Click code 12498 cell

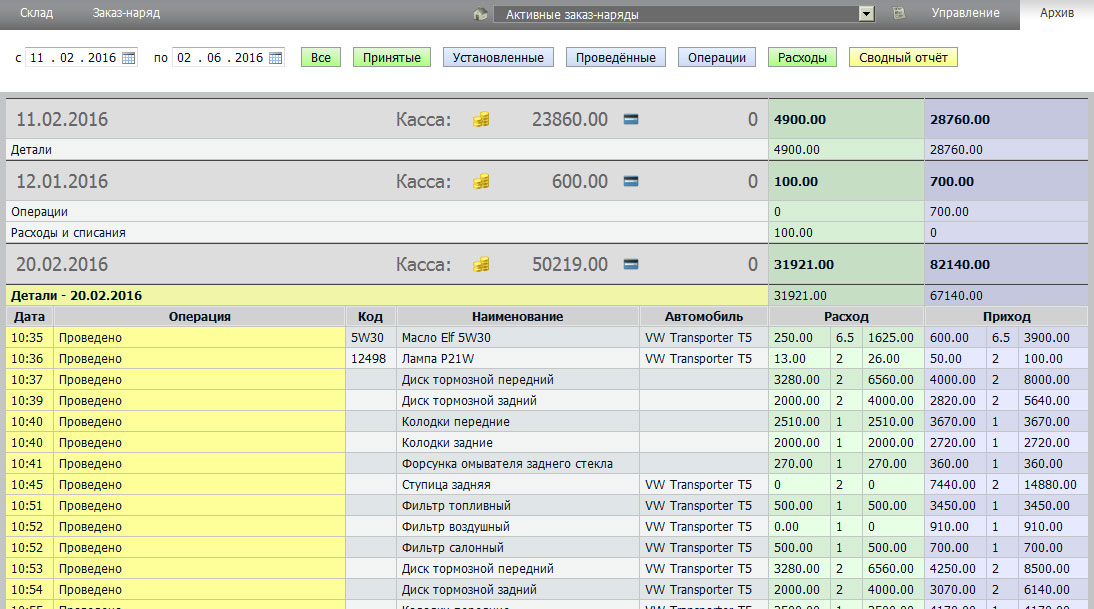tap(370, 359)
